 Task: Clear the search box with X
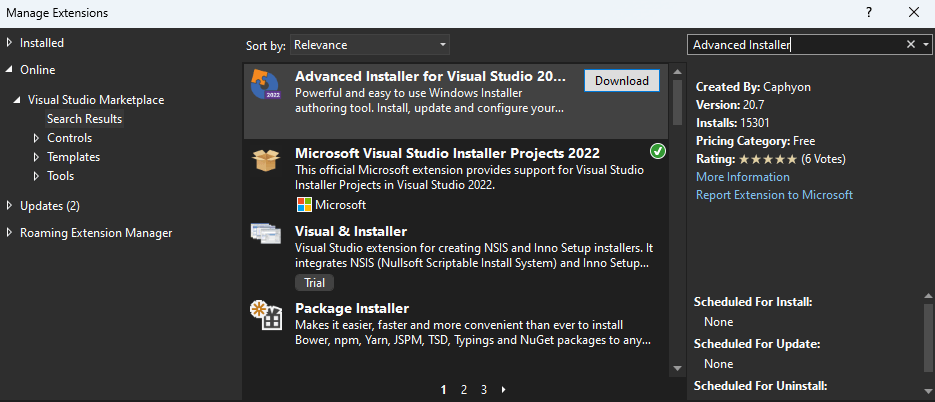coord(911,44)
